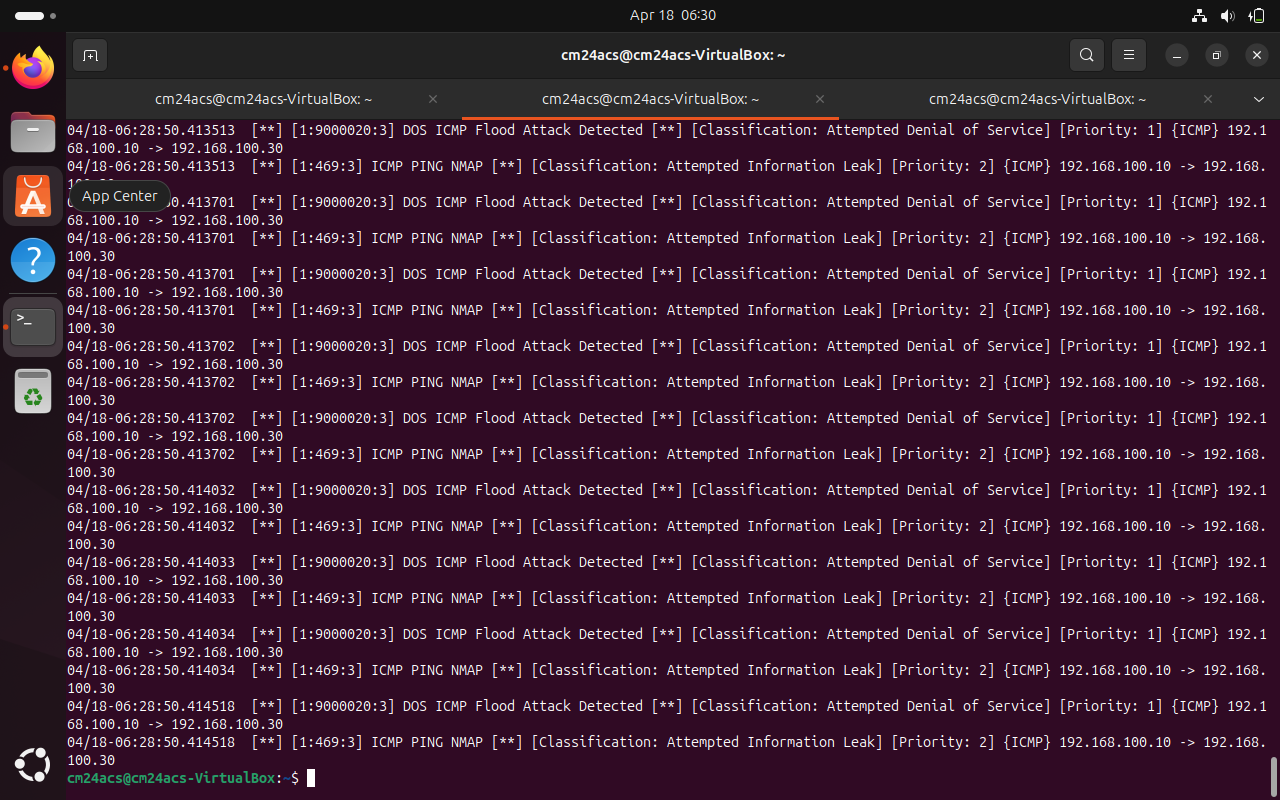Close the third terminal tab
1280x800 pixels.
1207,99
